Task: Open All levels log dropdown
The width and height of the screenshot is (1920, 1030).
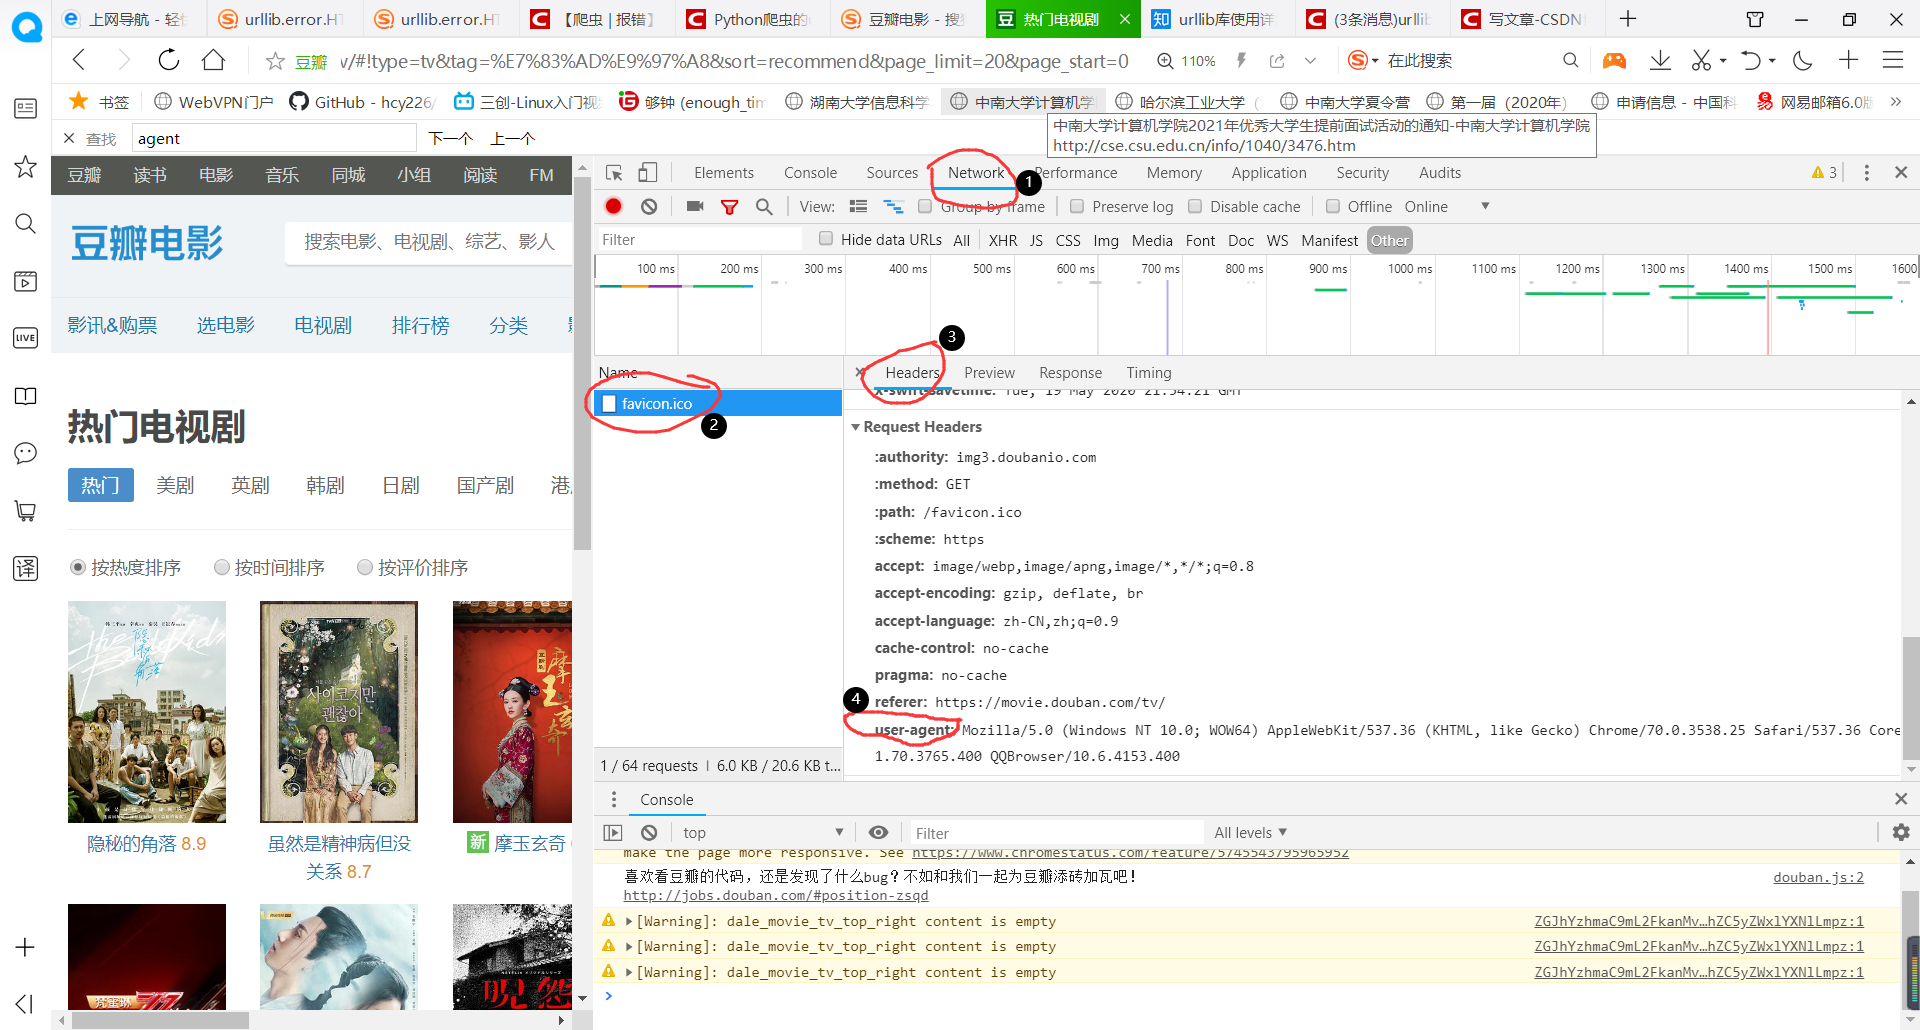Action: (x=1251, y=832)
